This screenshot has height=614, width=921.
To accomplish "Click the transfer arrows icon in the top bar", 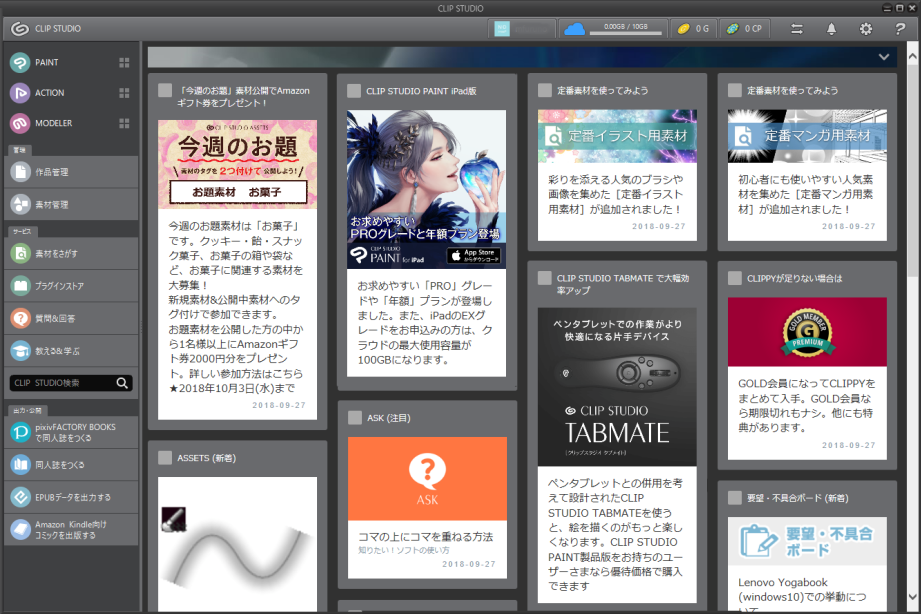I will tap(796, 28).
